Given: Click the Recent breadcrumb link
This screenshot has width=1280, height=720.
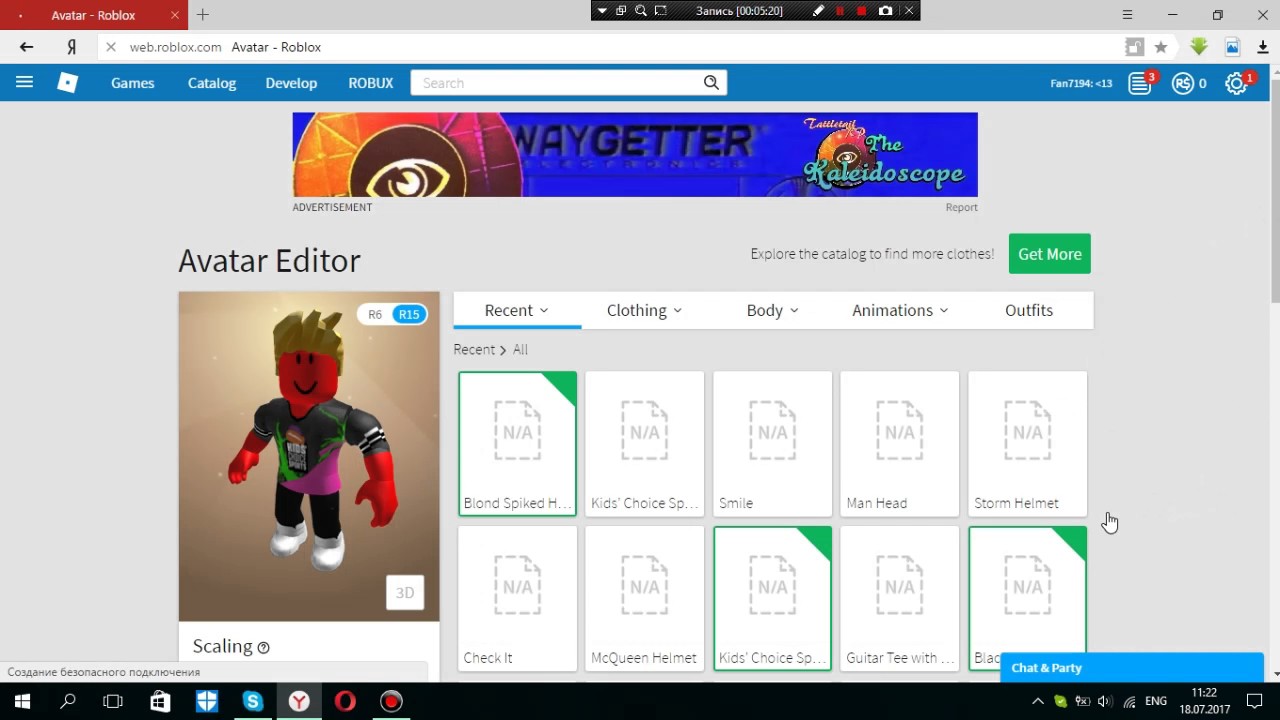Looking at the screenshot, I should [474, 349].
